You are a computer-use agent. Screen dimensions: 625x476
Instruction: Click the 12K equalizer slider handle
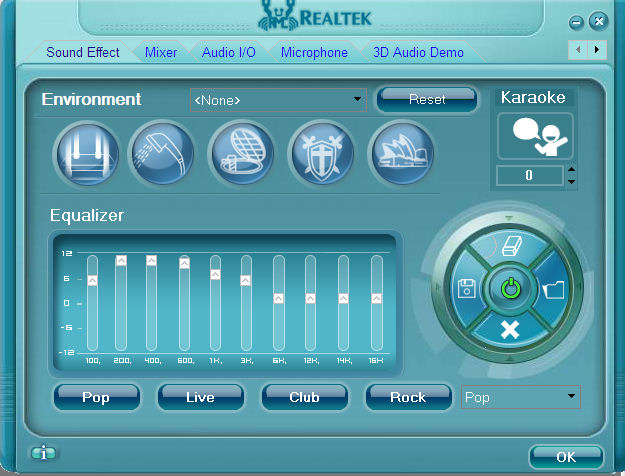310,298
